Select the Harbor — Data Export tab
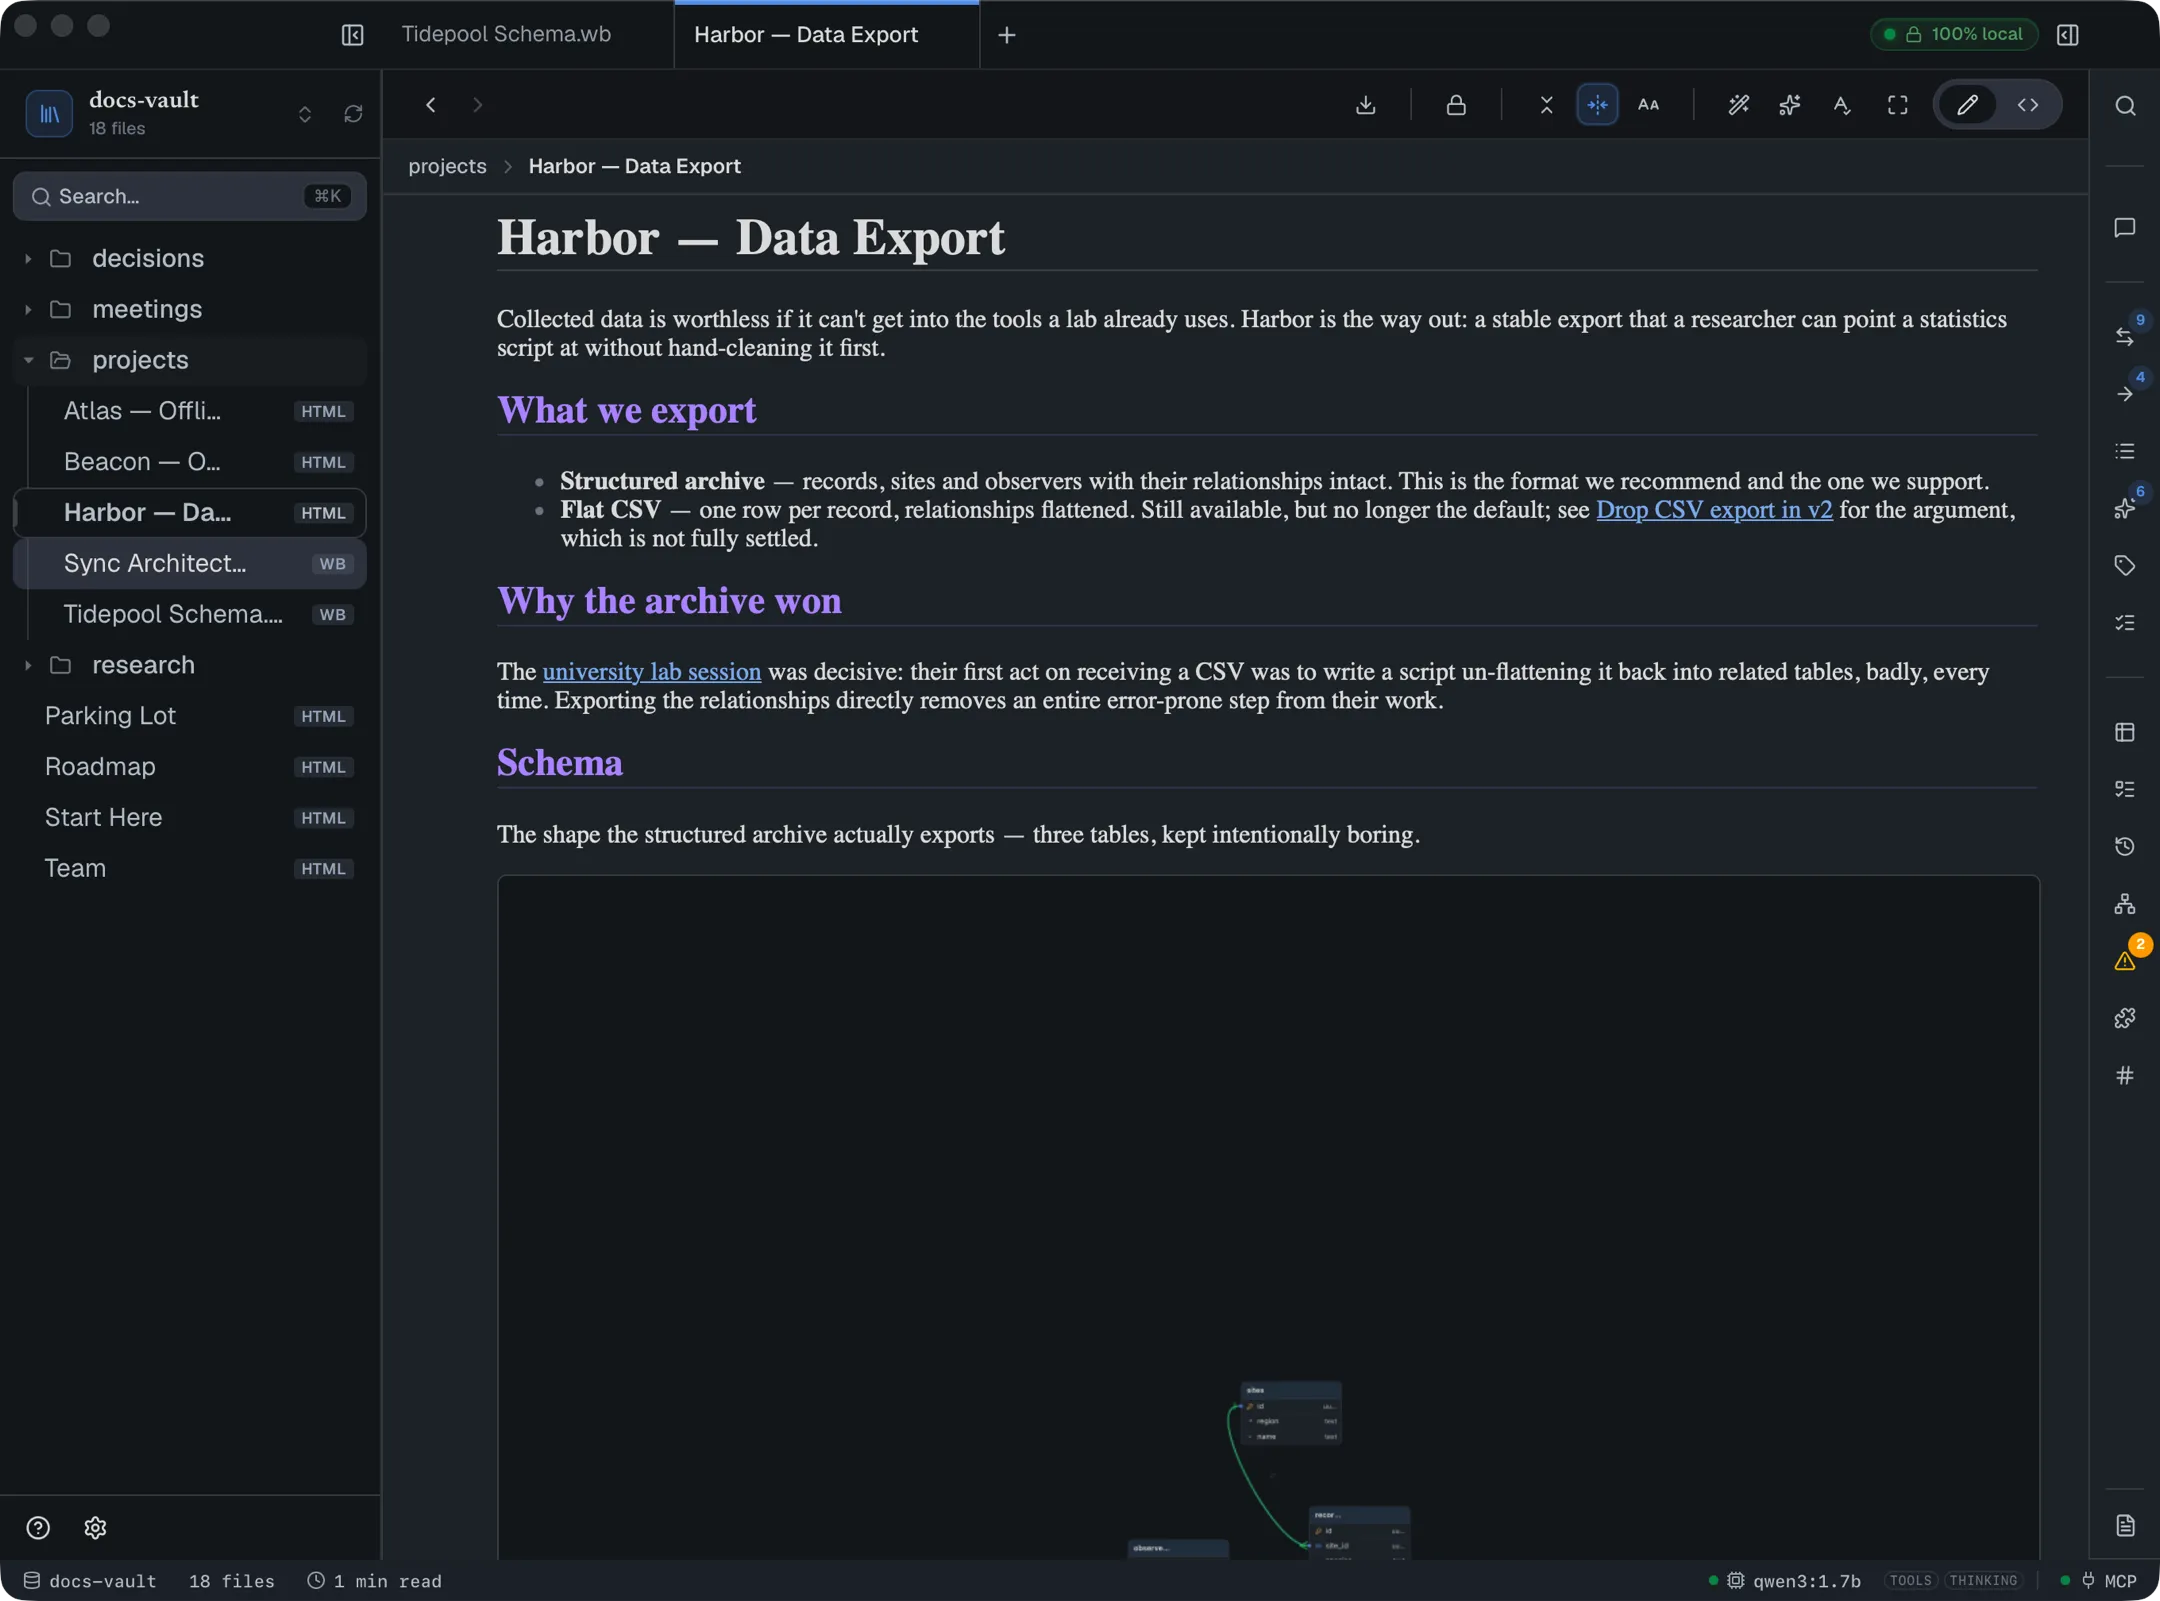2160x1601 pixels. 826,35
